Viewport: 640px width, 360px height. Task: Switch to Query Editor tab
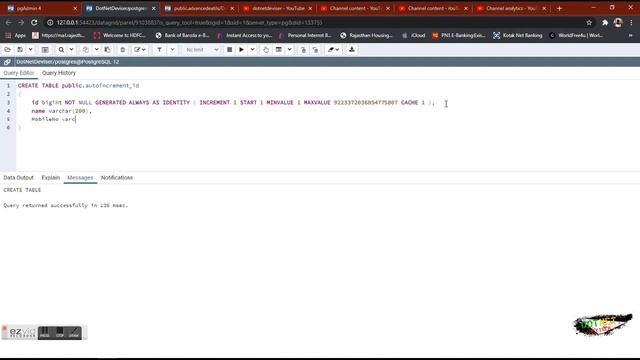point(19,73)
